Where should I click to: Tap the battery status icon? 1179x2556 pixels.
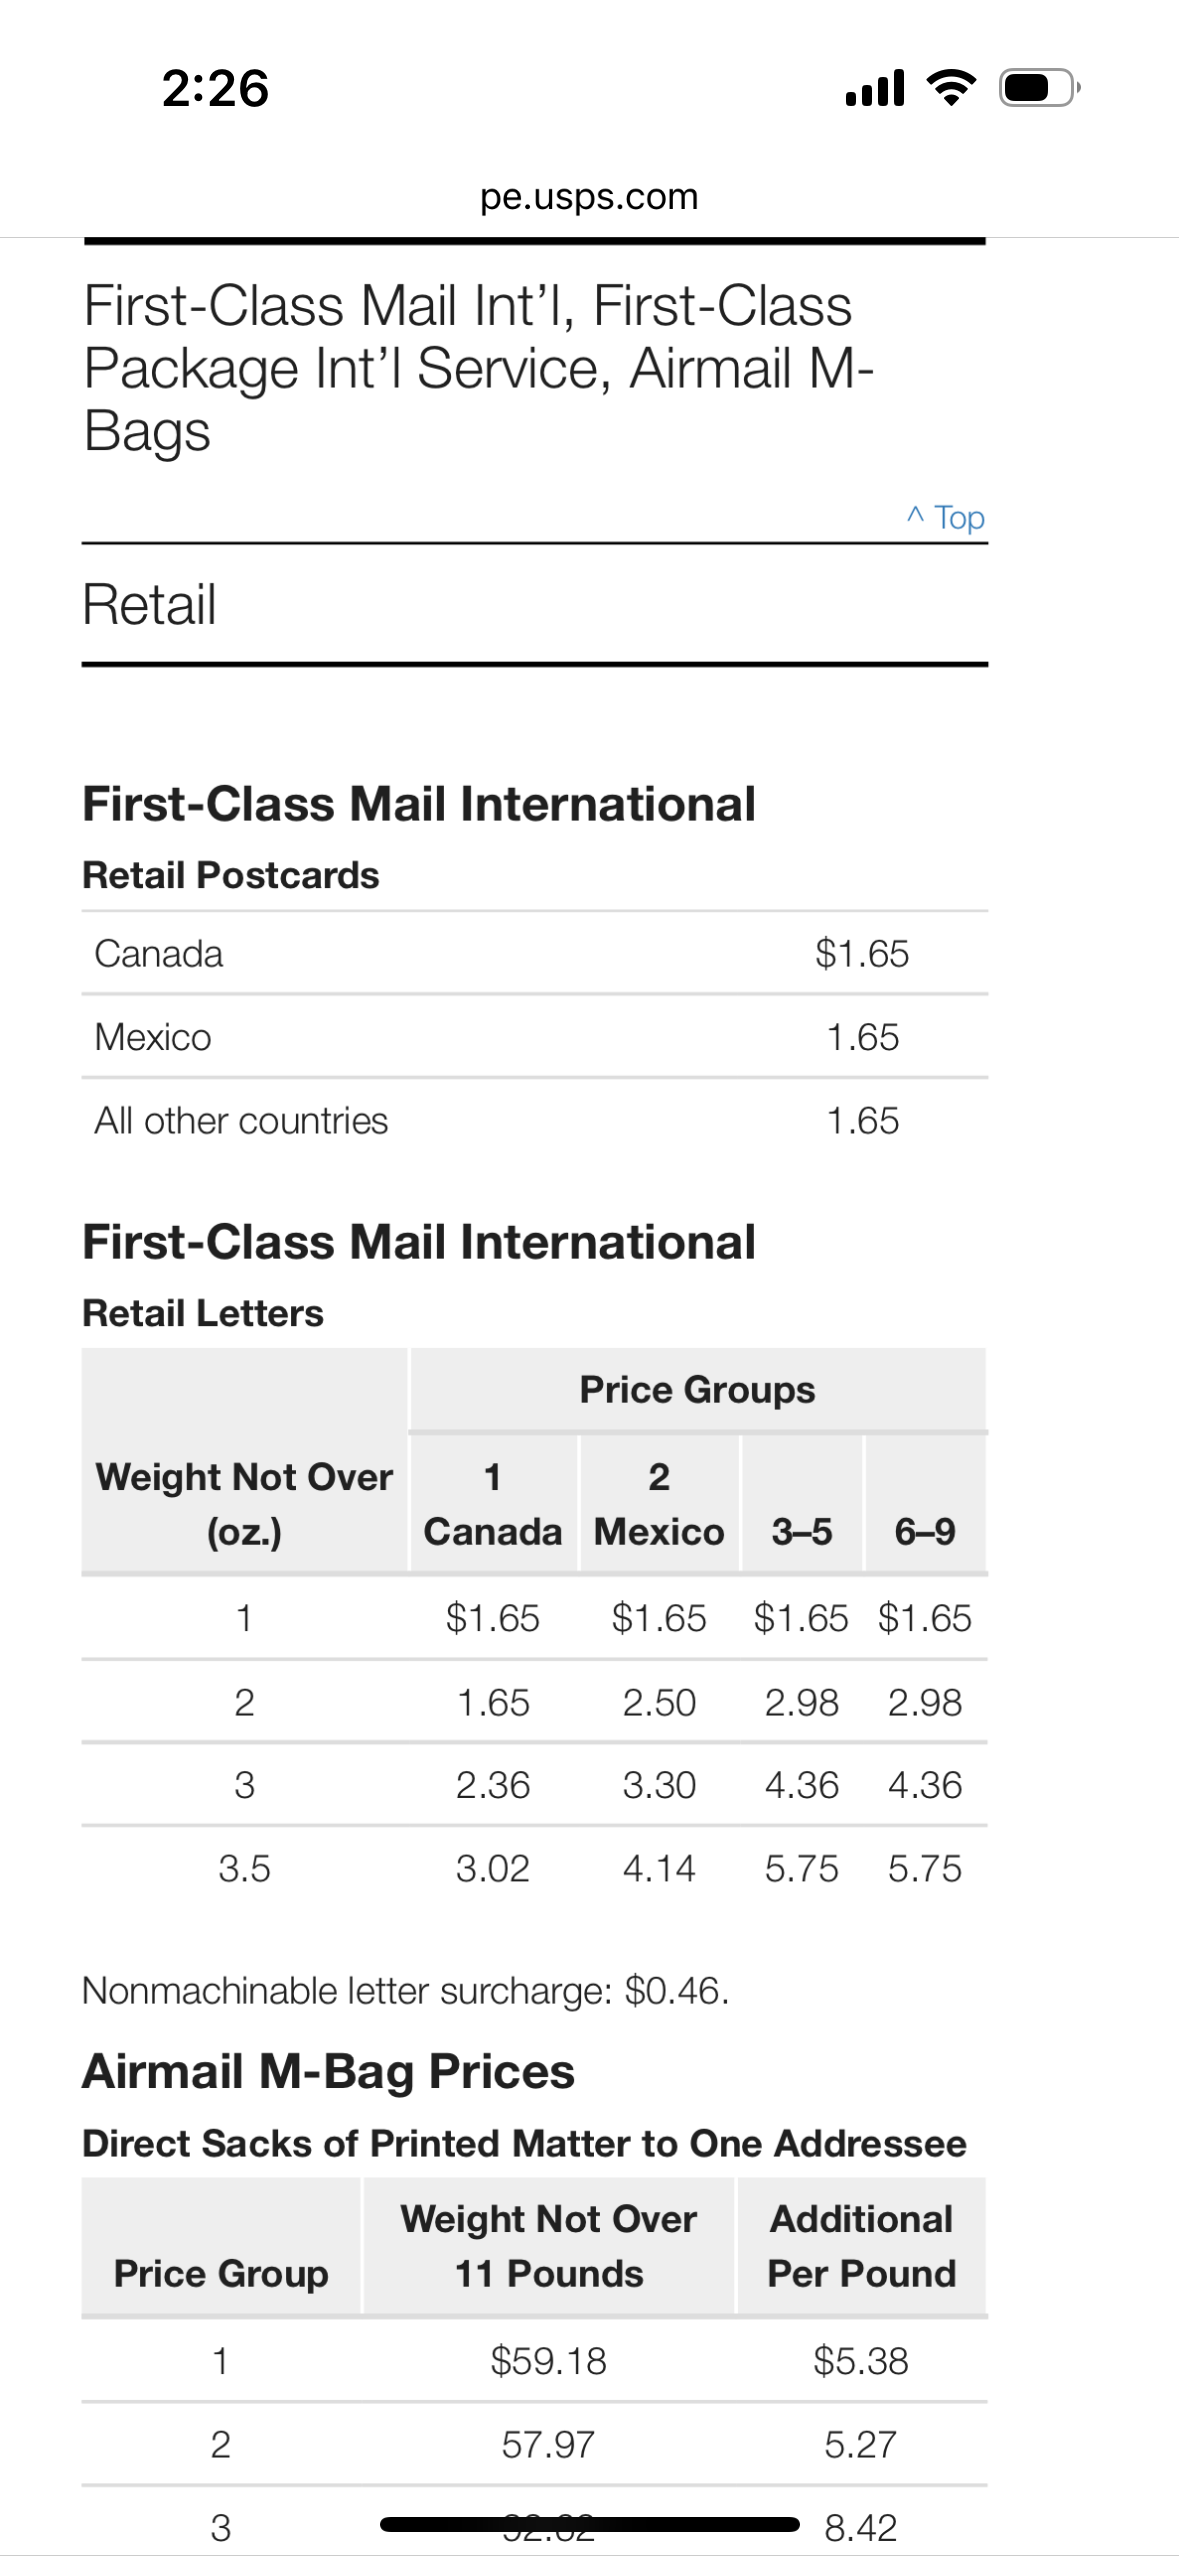[1040, 88]
